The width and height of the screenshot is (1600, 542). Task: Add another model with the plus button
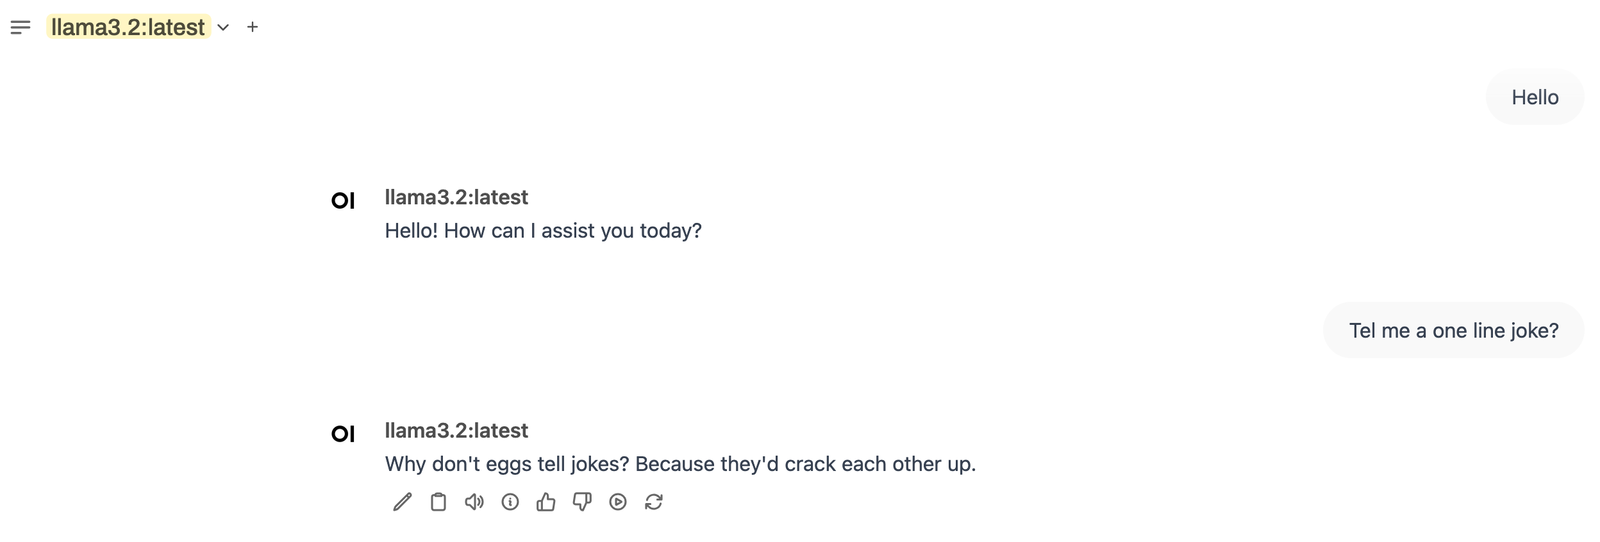pos(252,27)
